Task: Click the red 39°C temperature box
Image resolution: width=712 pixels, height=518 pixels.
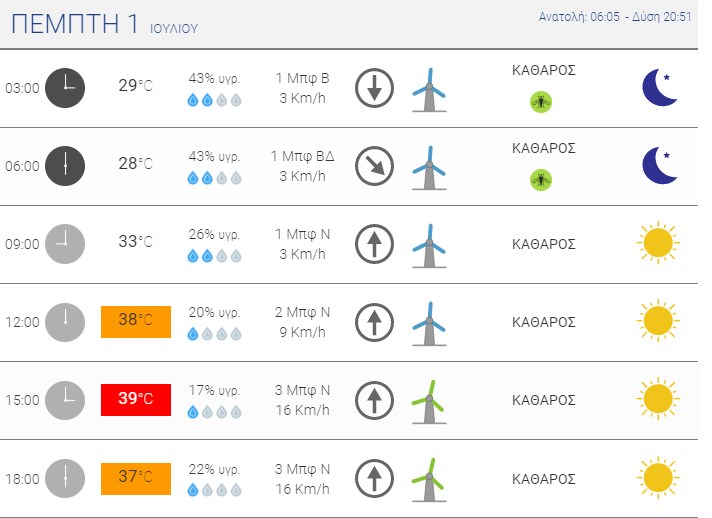Action: click(136, 400)
